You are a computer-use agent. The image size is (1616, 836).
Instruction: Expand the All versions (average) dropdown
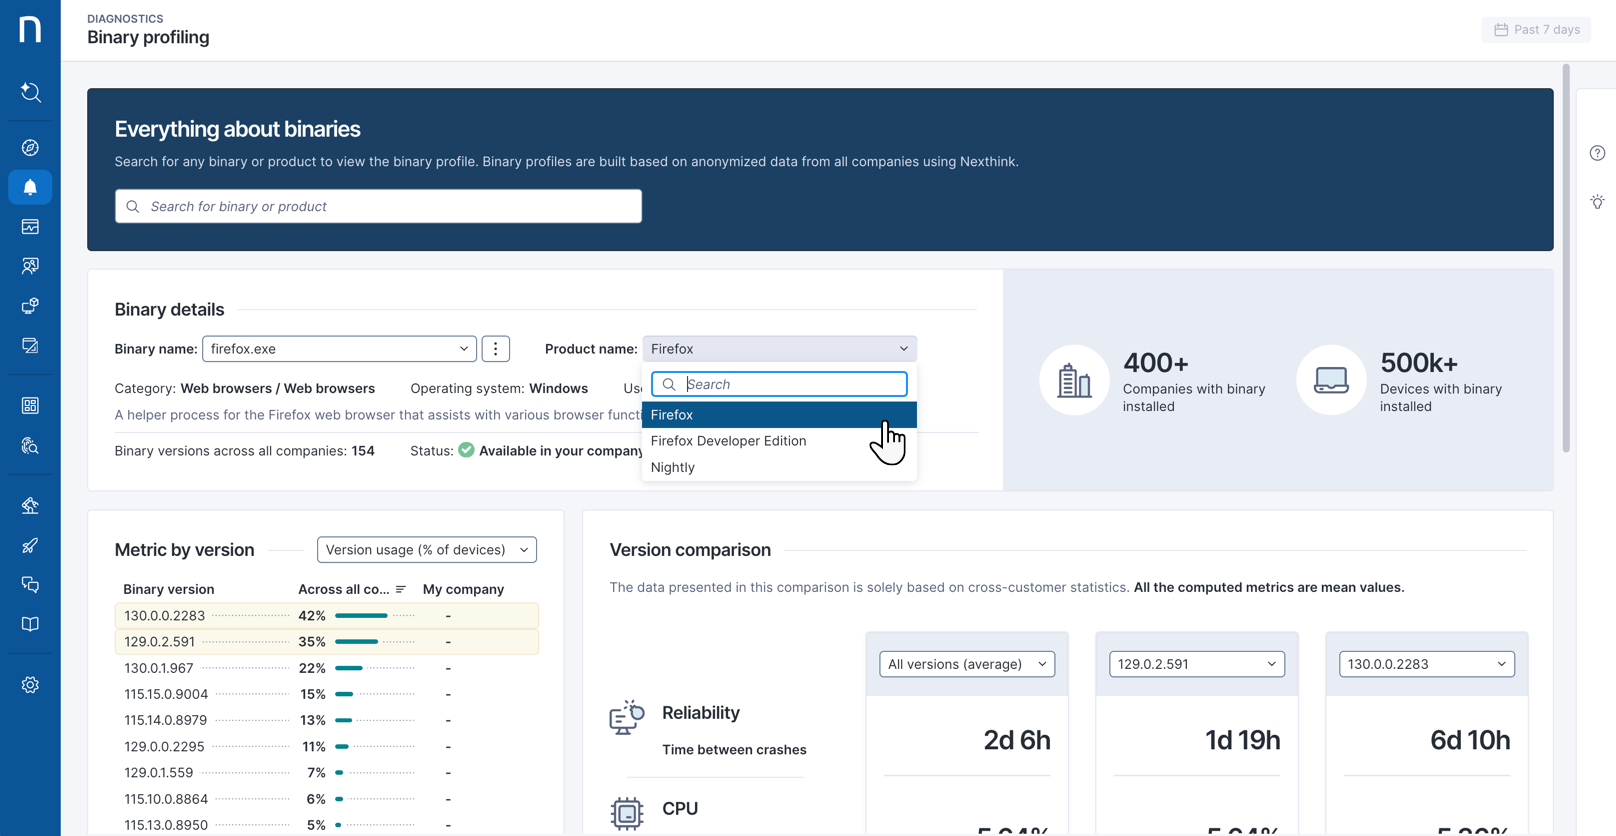pyautogui.click(x=966, y=664)
